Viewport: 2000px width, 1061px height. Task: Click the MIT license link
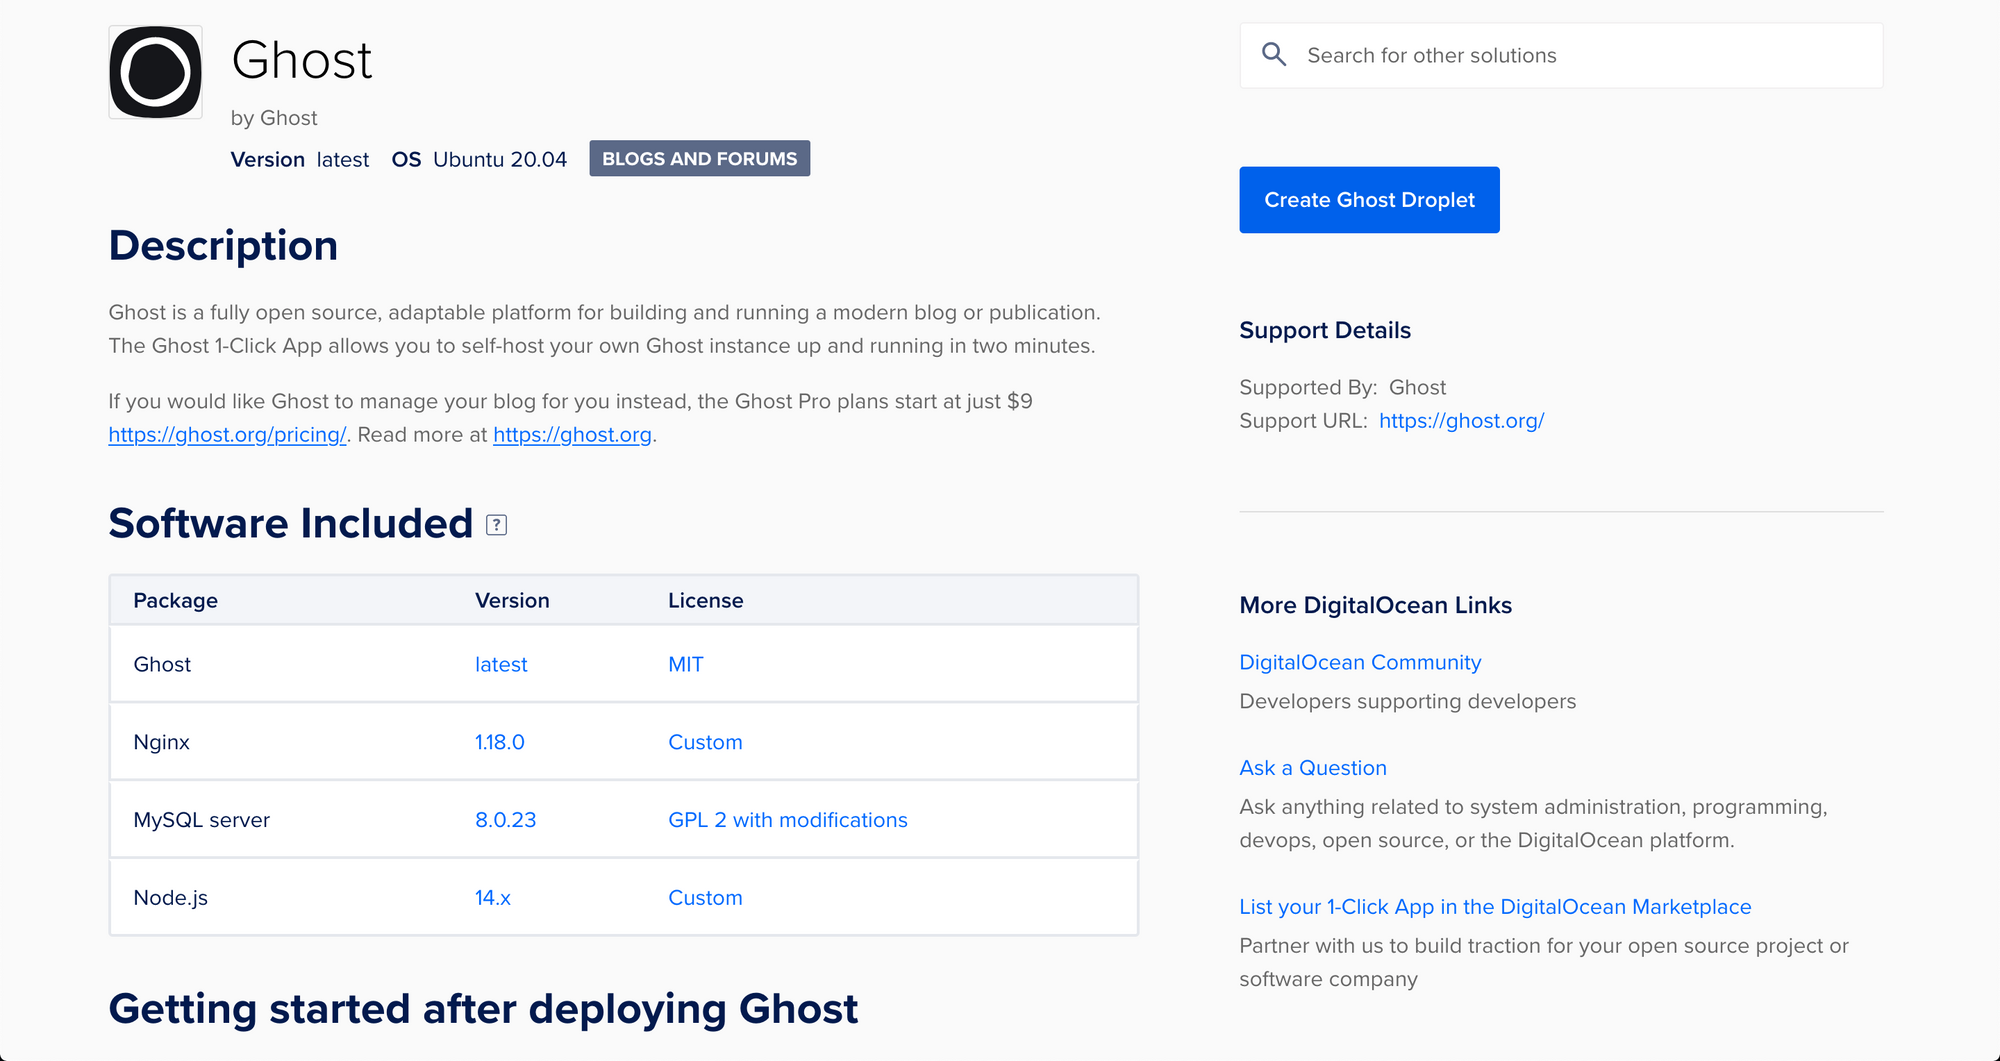[686, 665]
